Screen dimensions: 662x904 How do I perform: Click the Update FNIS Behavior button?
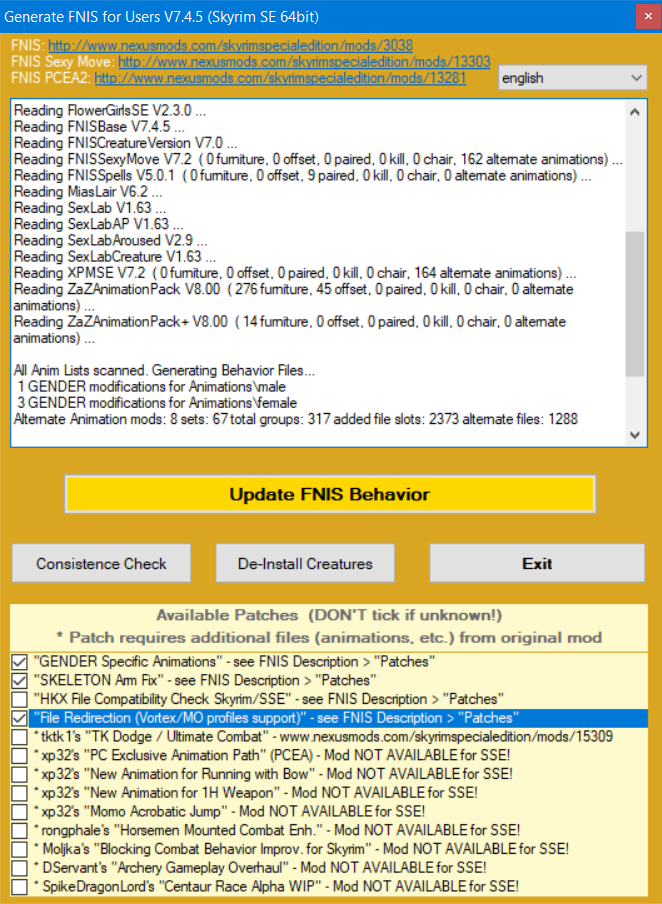click(x=330, y=494)
